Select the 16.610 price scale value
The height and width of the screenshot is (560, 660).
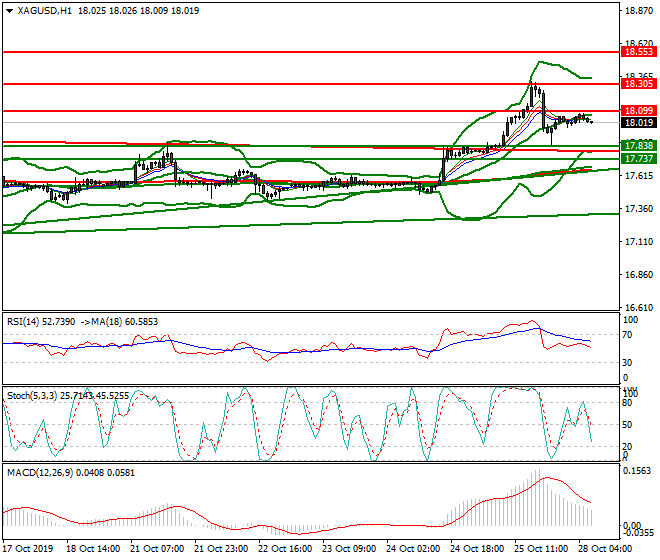(x=639, y=308)
